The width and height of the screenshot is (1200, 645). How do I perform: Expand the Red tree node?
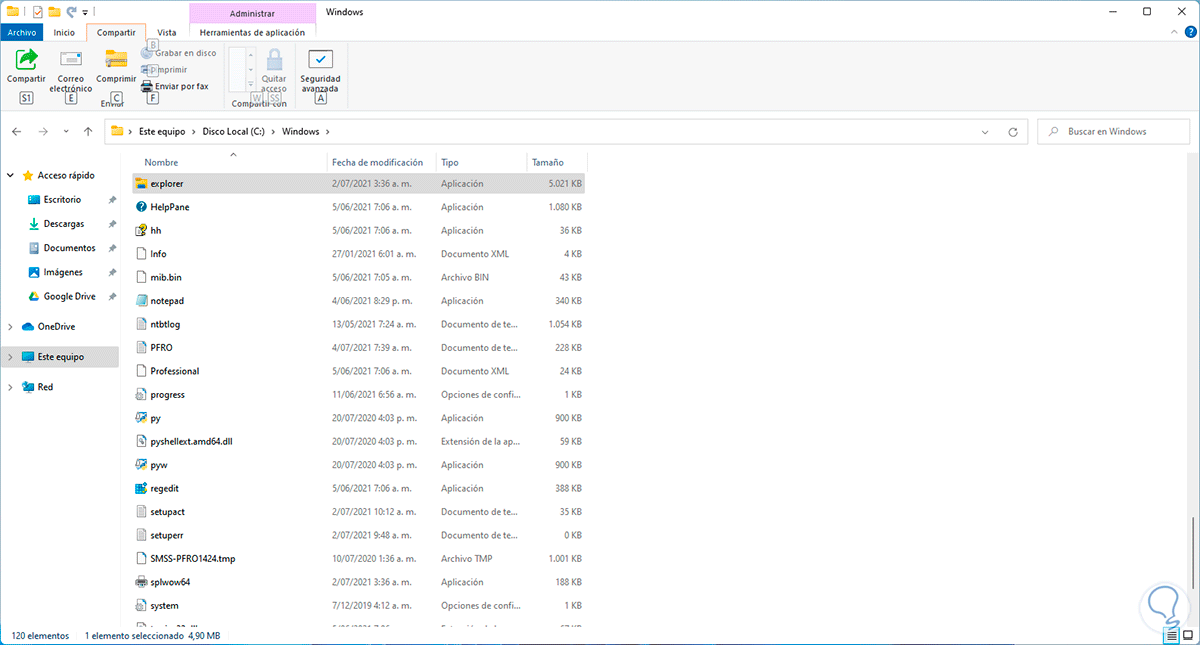coord(10,386)
